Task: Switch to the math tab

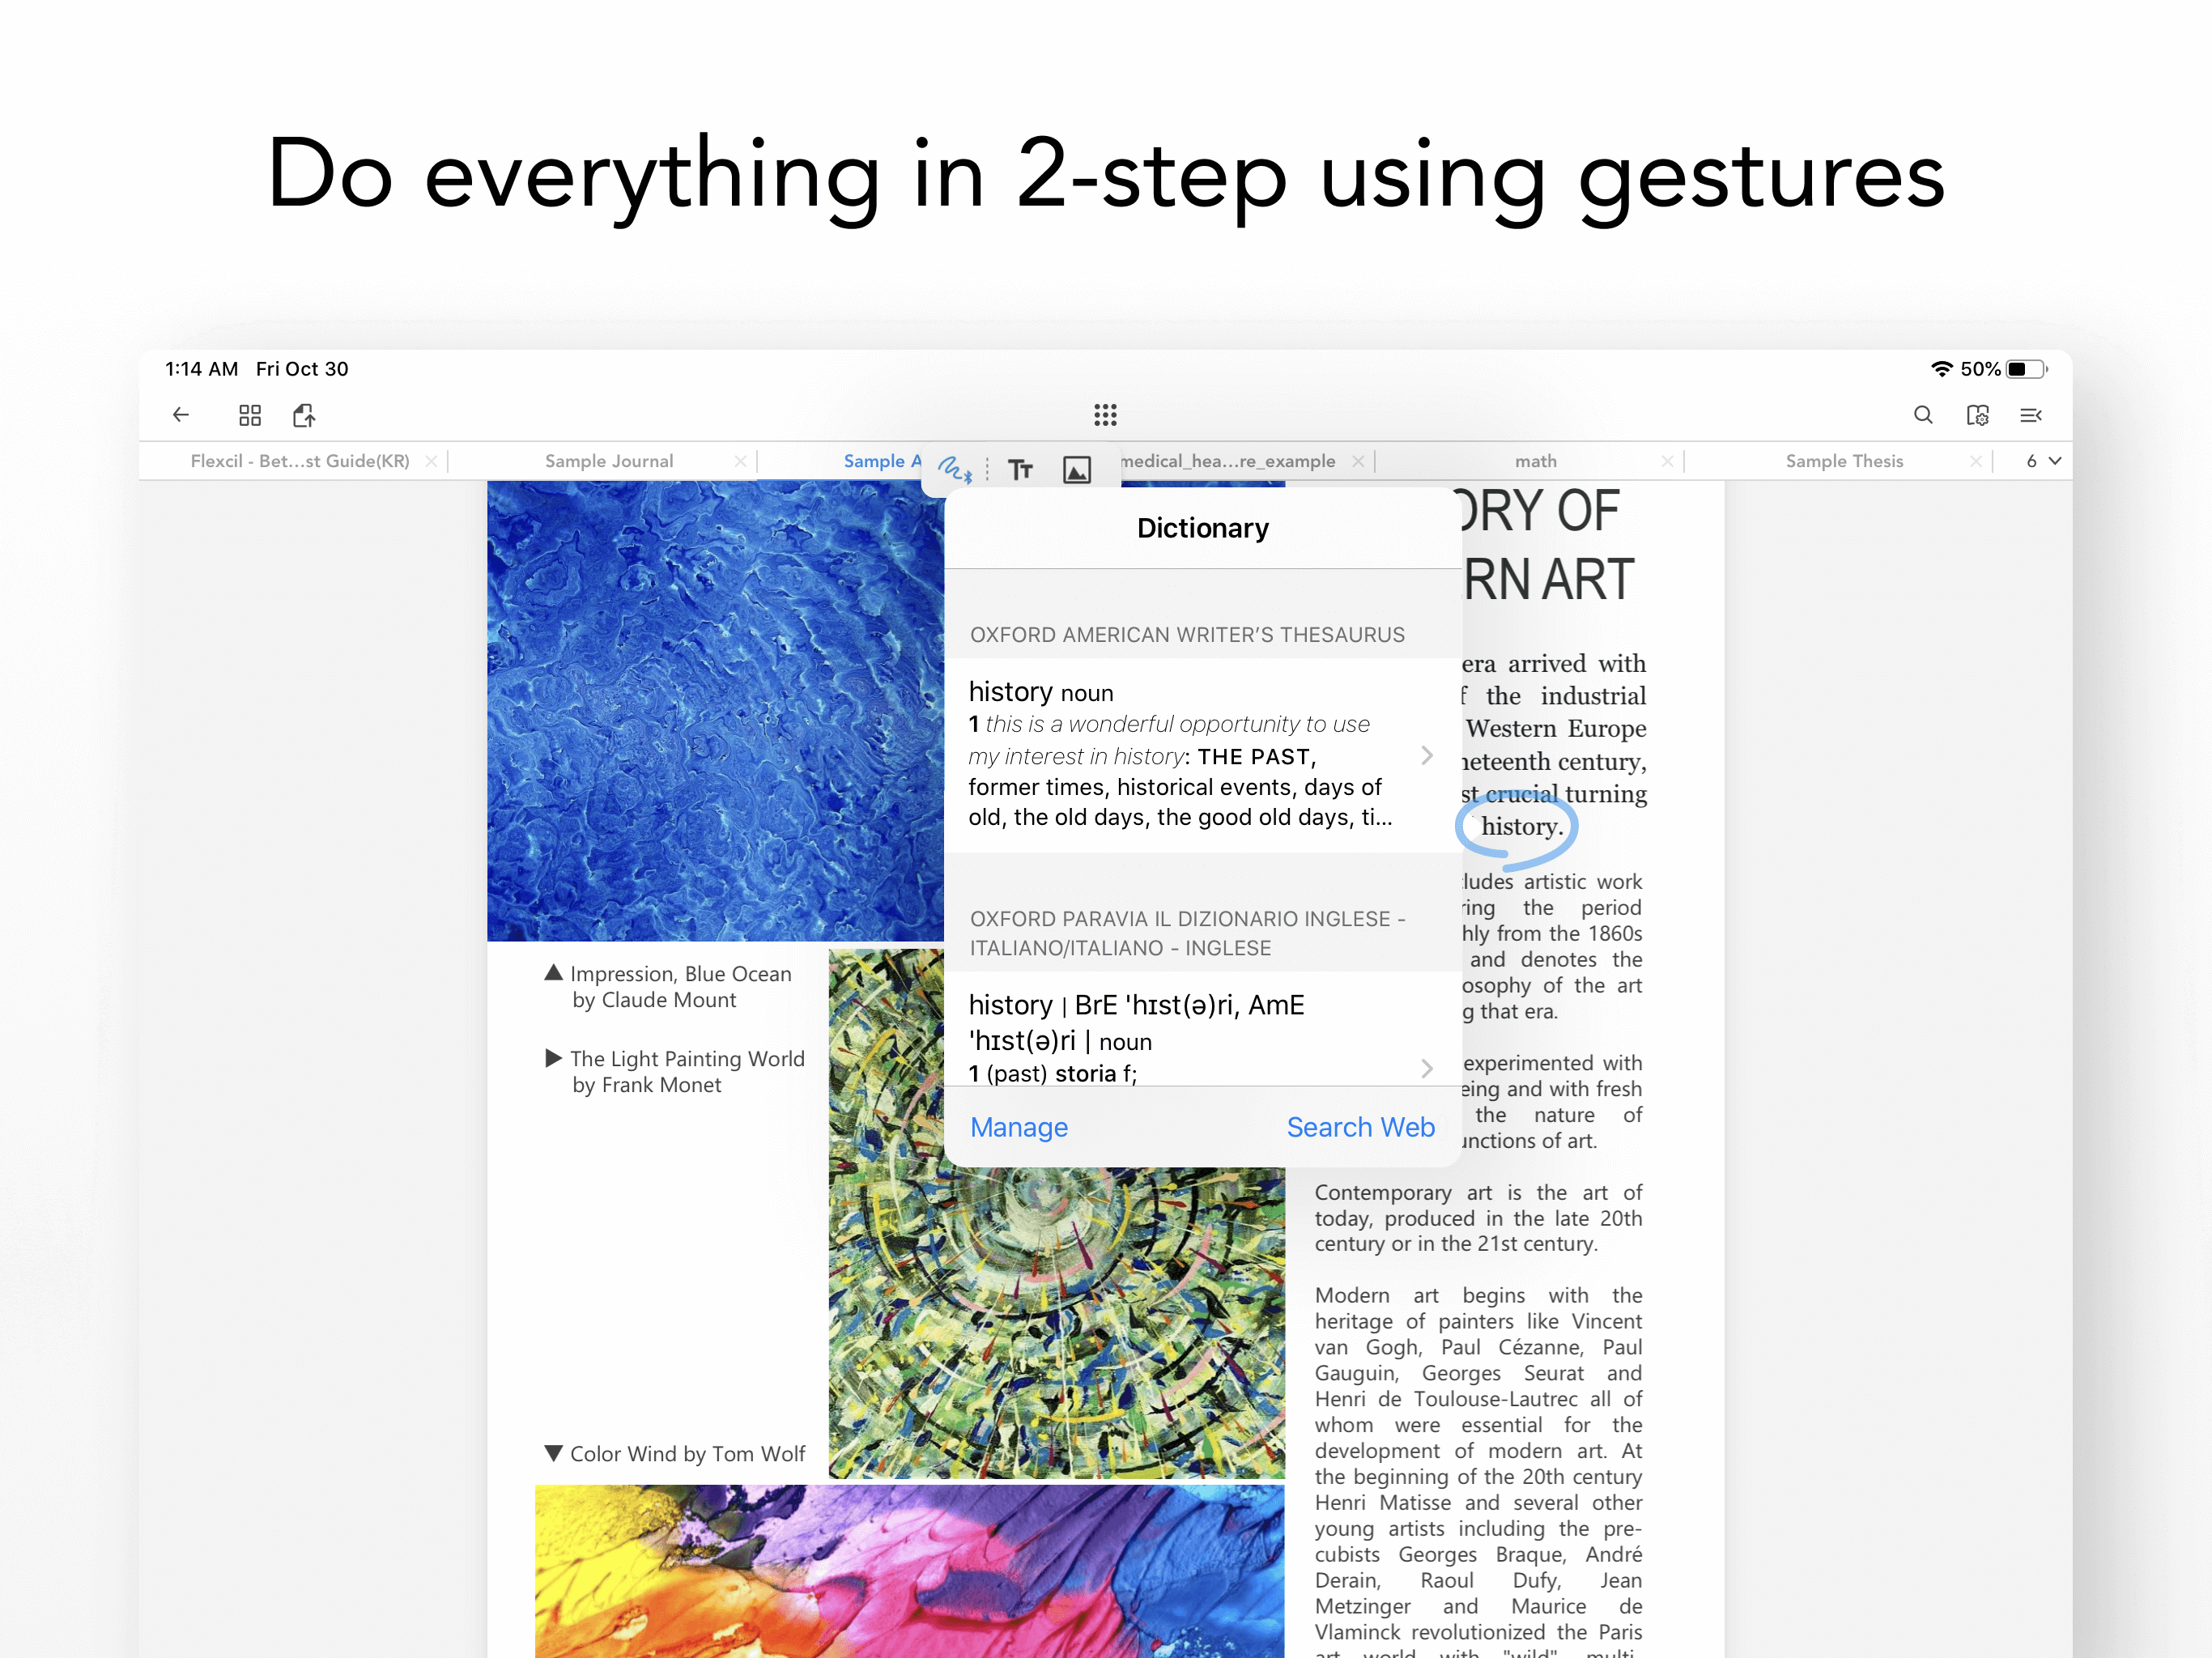Action: (1535, 461)
